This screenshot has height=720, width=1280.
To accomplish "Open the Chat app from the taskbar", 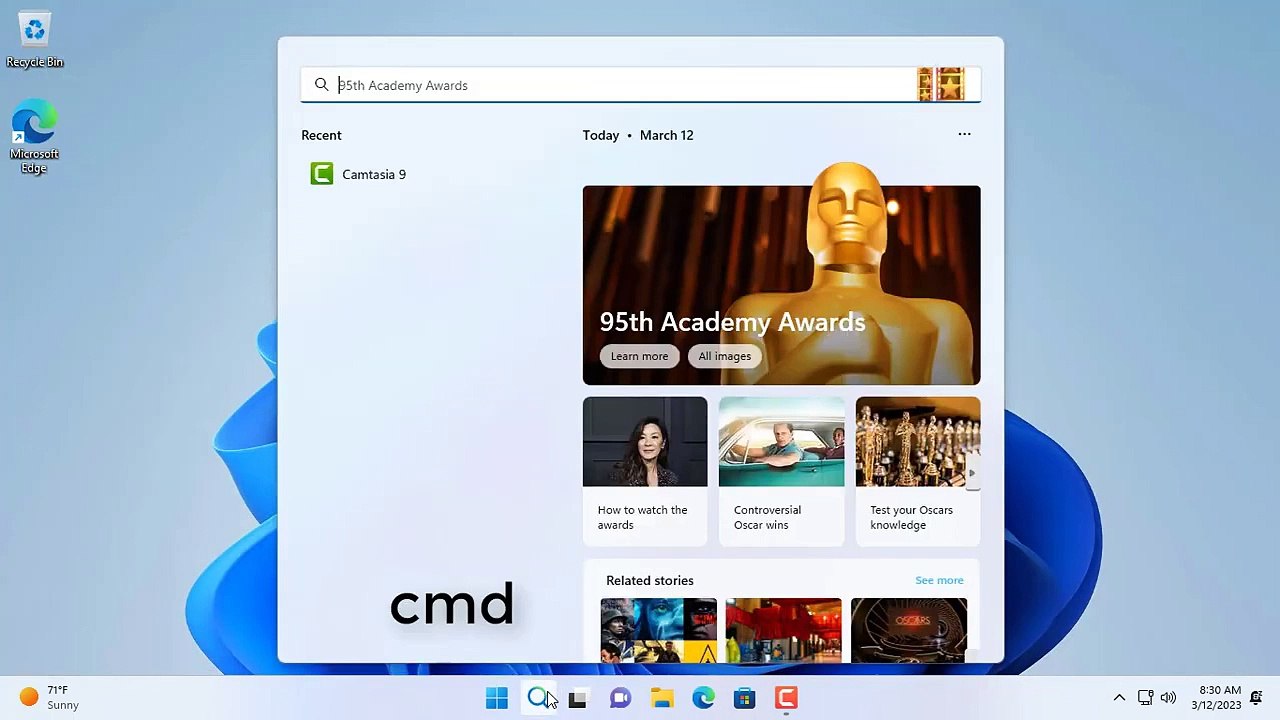I will click(620, 698).
